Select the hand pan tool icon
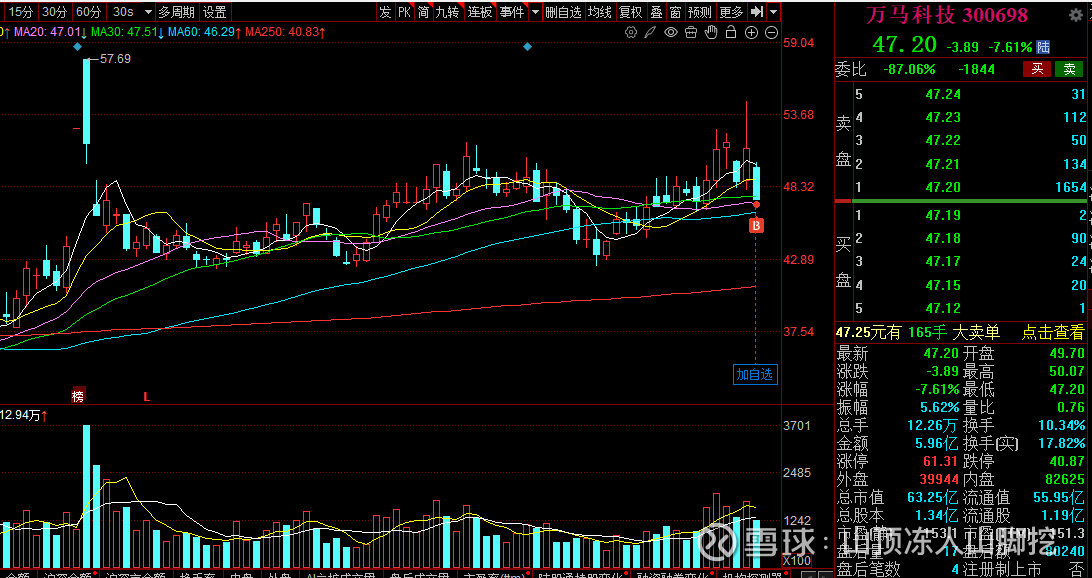This screenshot has height=578, width=1092. (x=711, y=32)
